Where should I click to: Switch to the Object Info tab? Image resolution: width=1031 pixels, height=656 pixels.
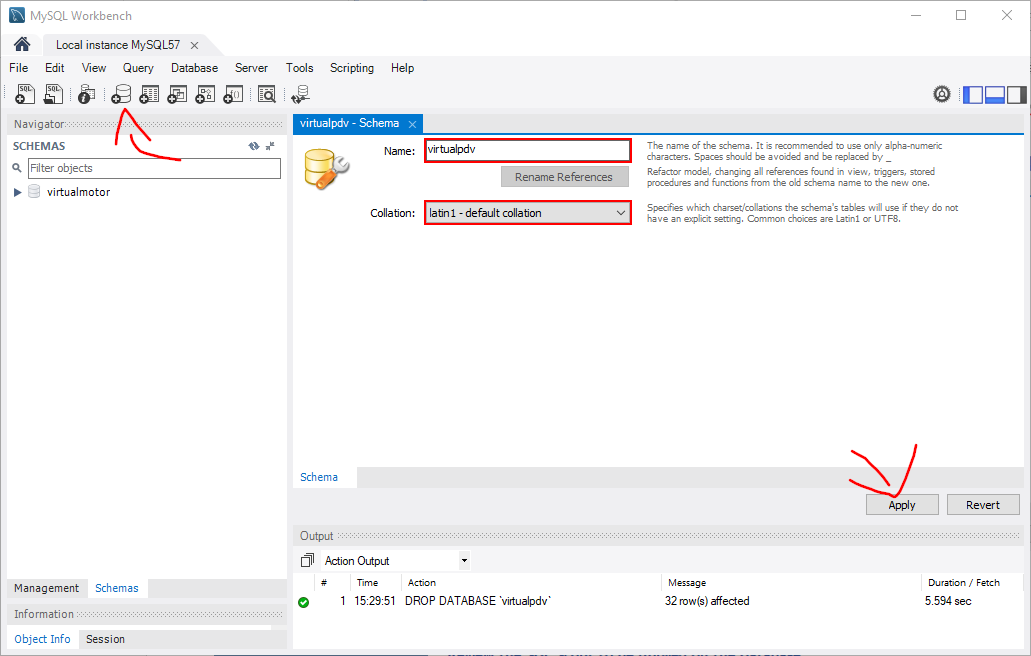pyautogui.click(x=42, y=639)
